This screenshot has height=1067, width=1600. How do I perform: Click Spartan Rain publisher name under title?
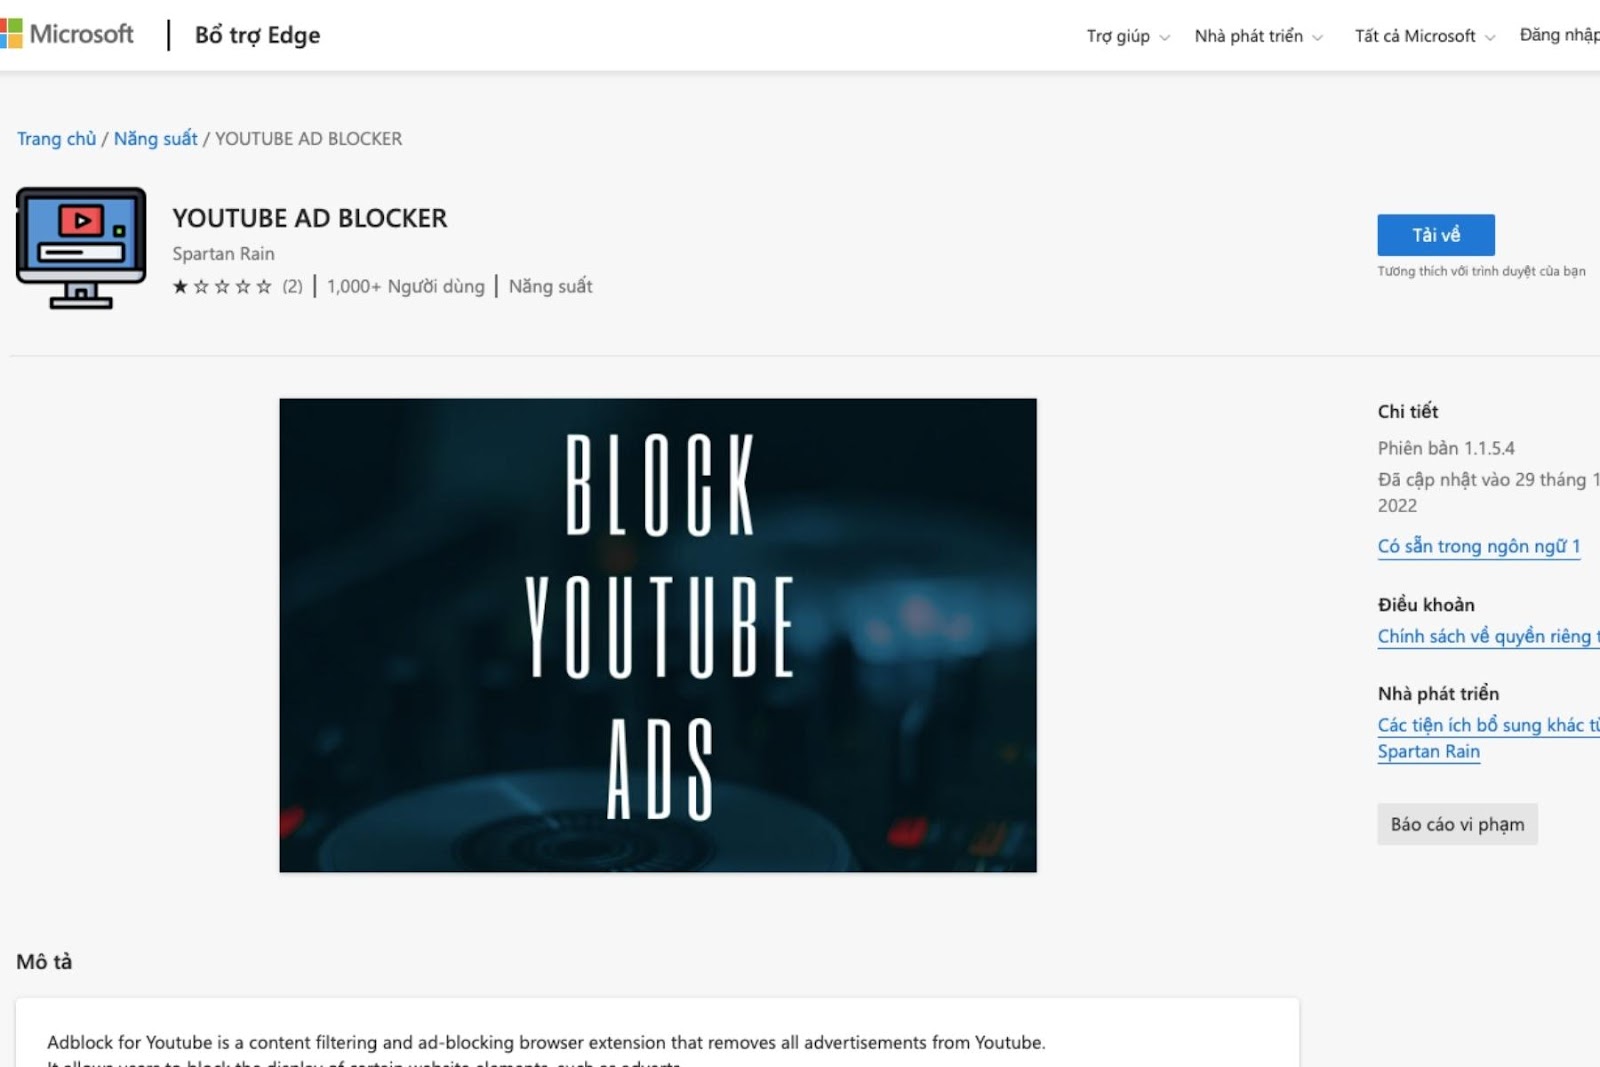pos(223,254)
